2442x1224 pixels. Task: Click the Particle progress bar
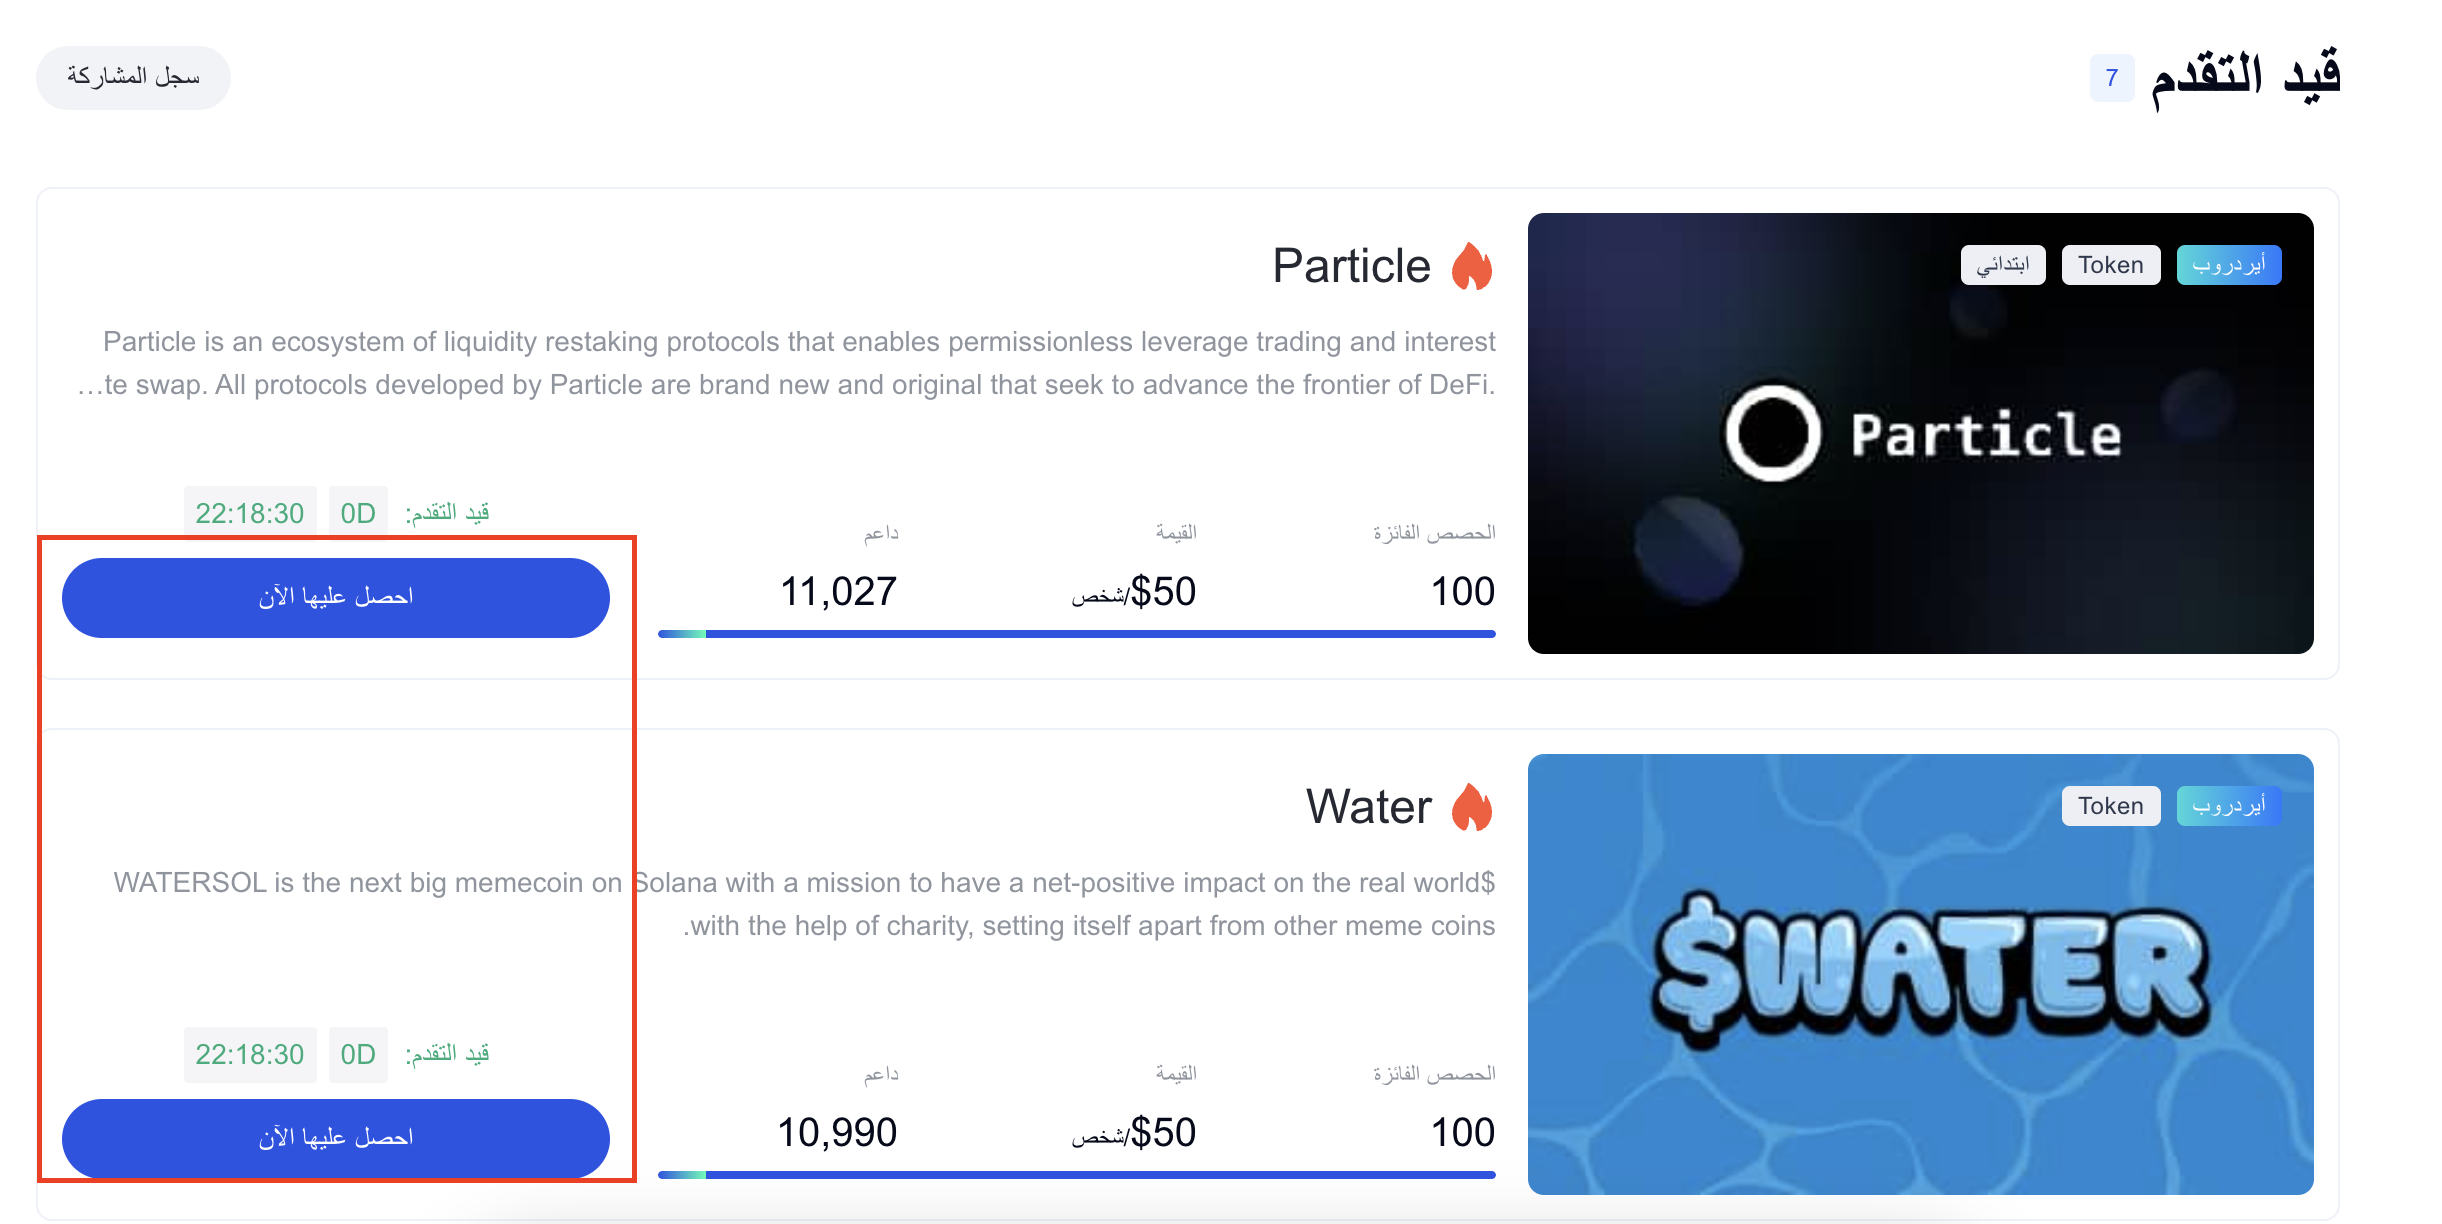(x=1076, y=634)
